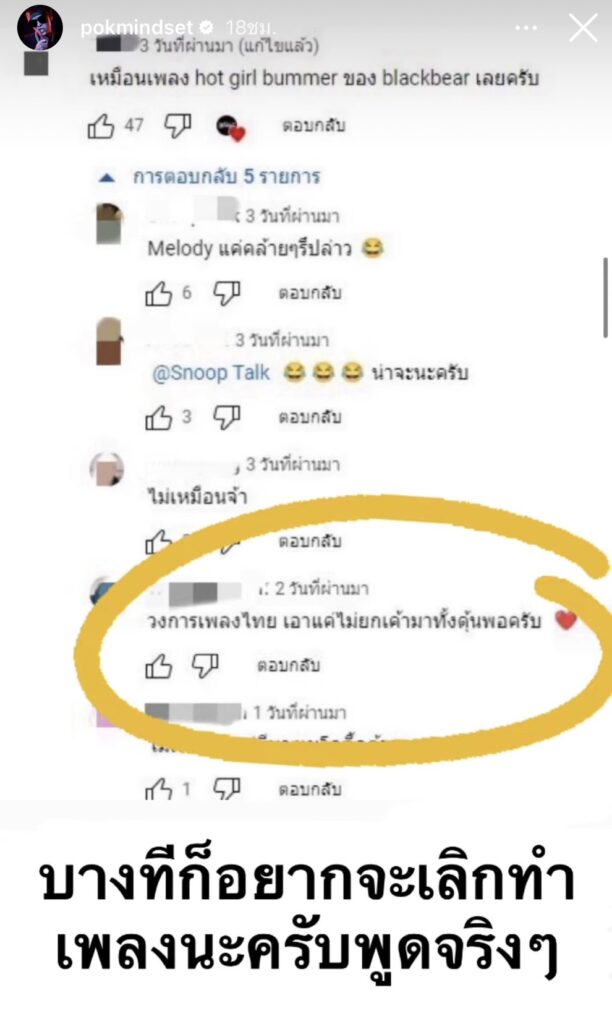Dislike the hot girl bummer comment

[177, 125]
